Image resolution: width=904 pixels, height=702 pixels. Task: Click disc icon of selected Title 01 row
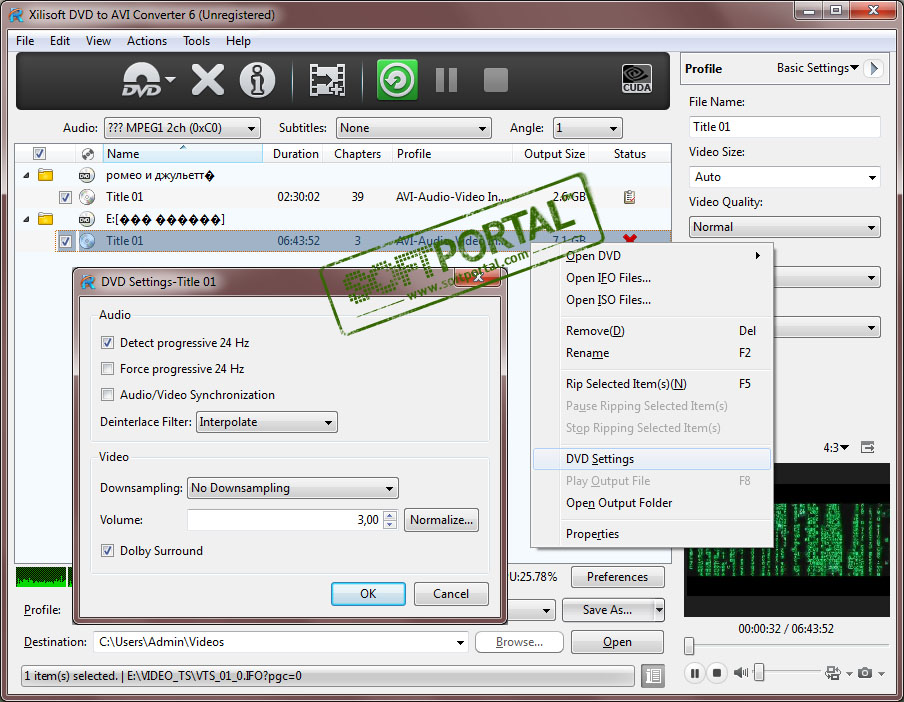87,241
